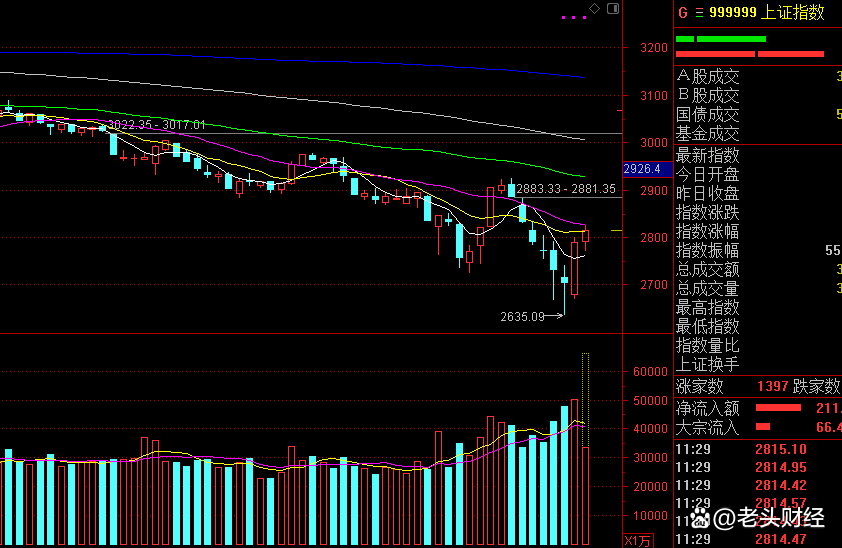The height and width of the screenshot is (548, 842).
Task: Click the 2883.33 - 2881.35 gap label
Action: click(565, 188)
